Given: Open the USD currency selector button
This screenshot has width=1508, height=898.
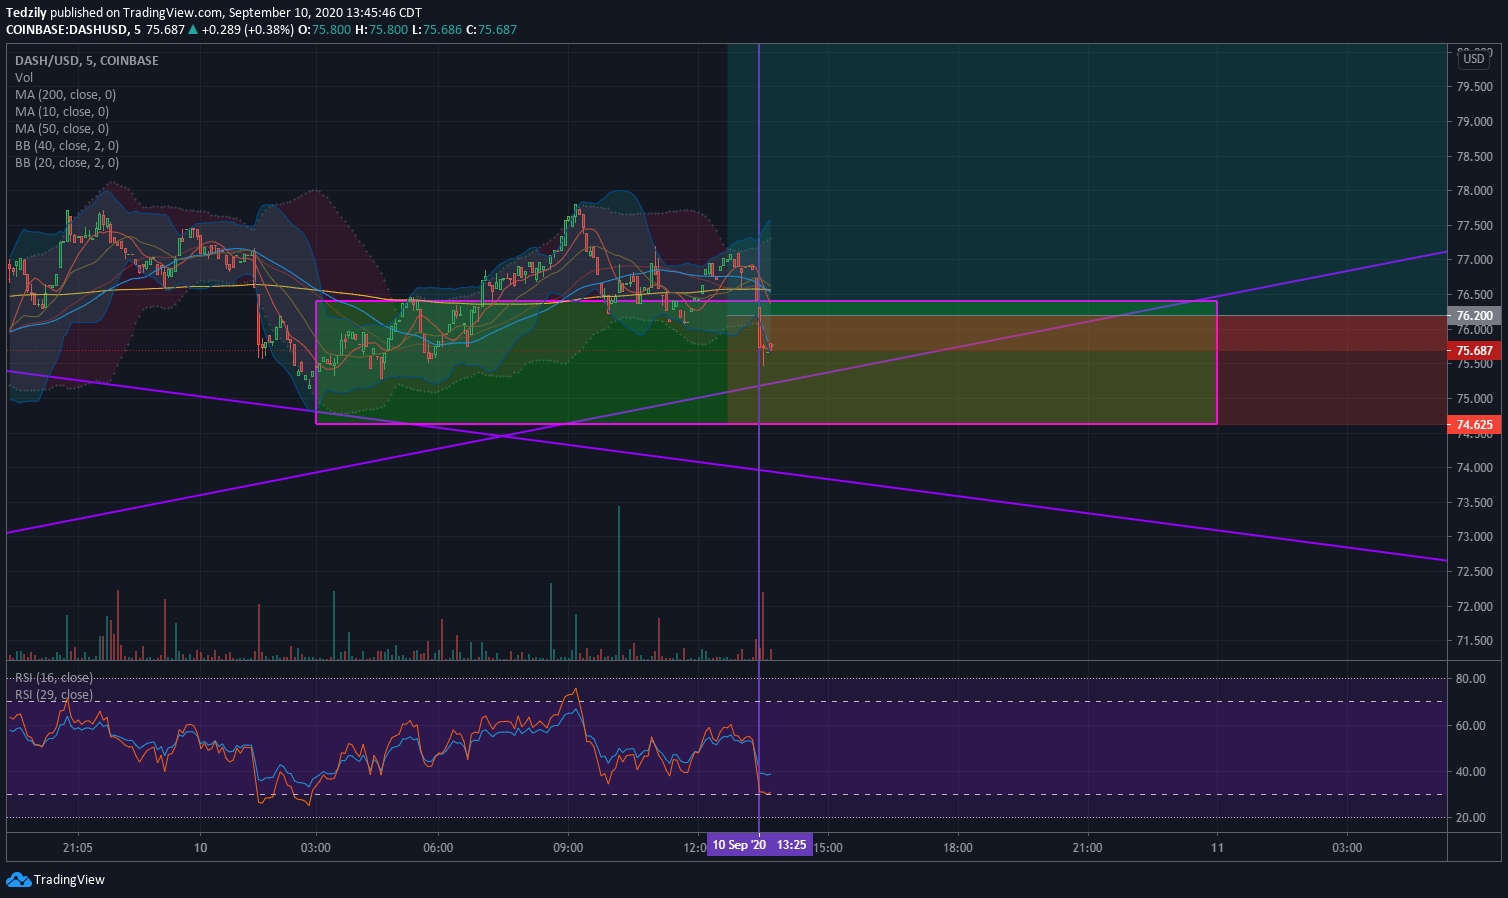Looking at the screenshot, I should (x=1474, y=59).
